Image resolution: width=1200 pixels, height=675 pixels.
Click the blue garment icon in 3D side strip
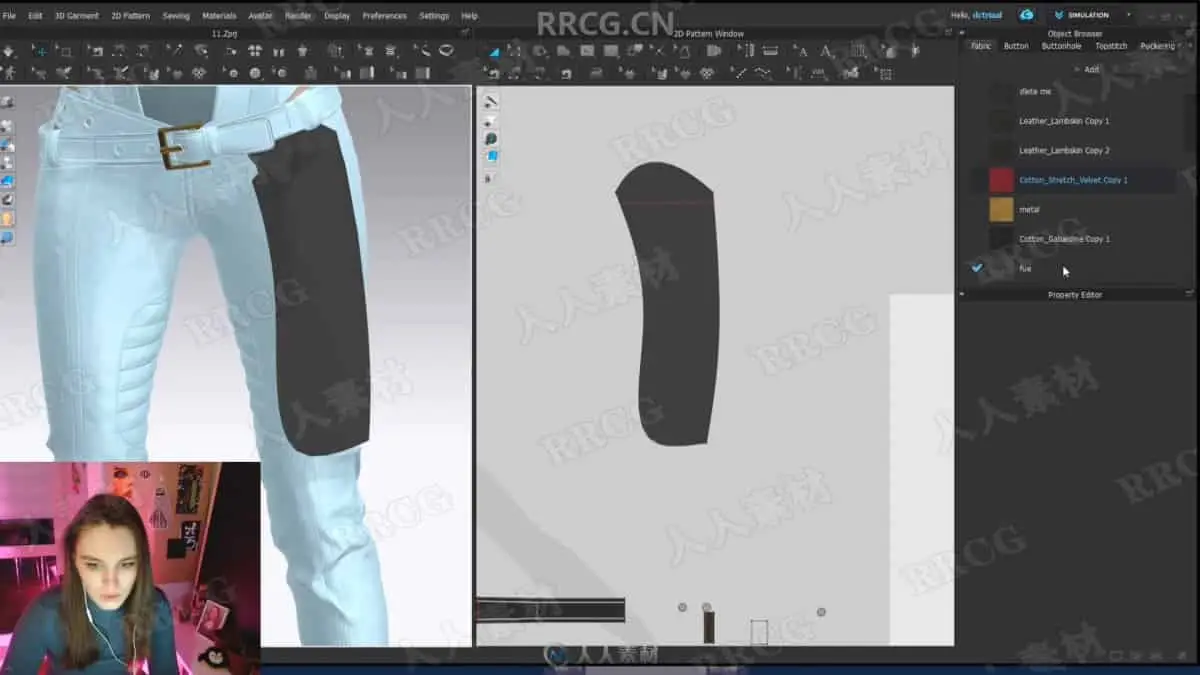pyautogui.click(x=7, y=181)
